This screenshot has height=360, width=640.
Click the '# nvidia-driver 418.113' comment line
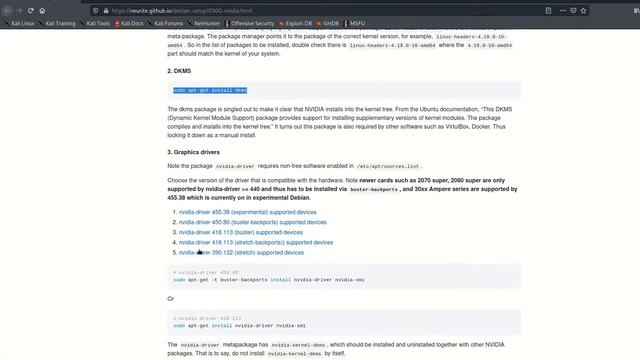(207, 318)
